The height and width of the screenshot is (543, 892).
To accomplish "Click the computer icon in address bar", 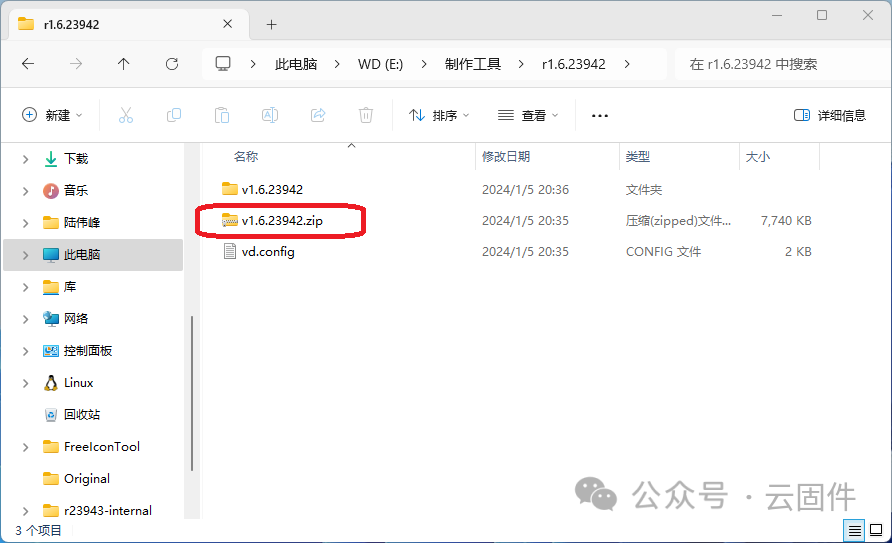I will (223, 64).
